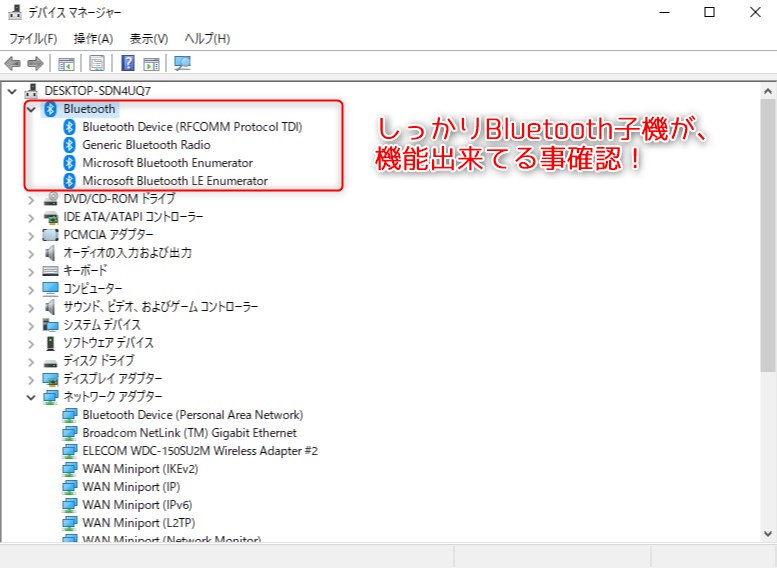Expand the ディスク ドライブ category

pos(31,362)
